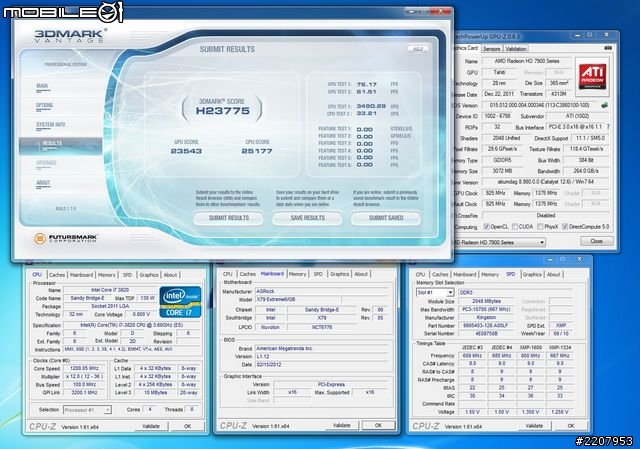
Task: Click the BIOS Version field in GPU-Z
Action: coord(539,105)
